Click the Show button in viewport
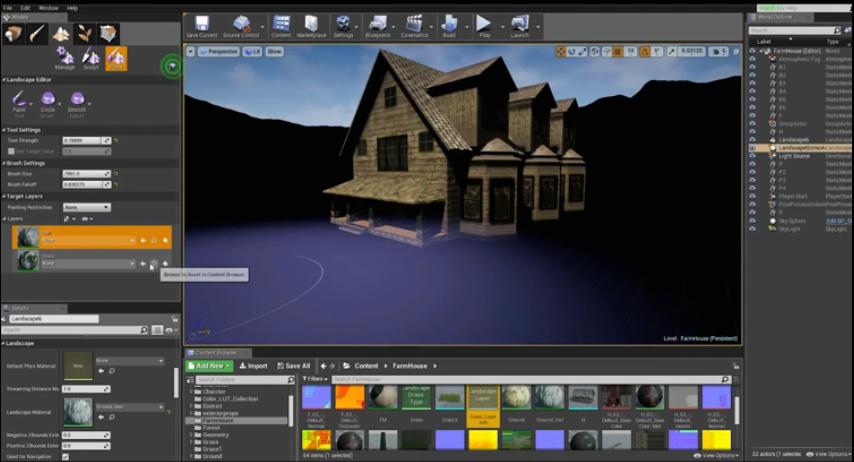 coord(274,52)
